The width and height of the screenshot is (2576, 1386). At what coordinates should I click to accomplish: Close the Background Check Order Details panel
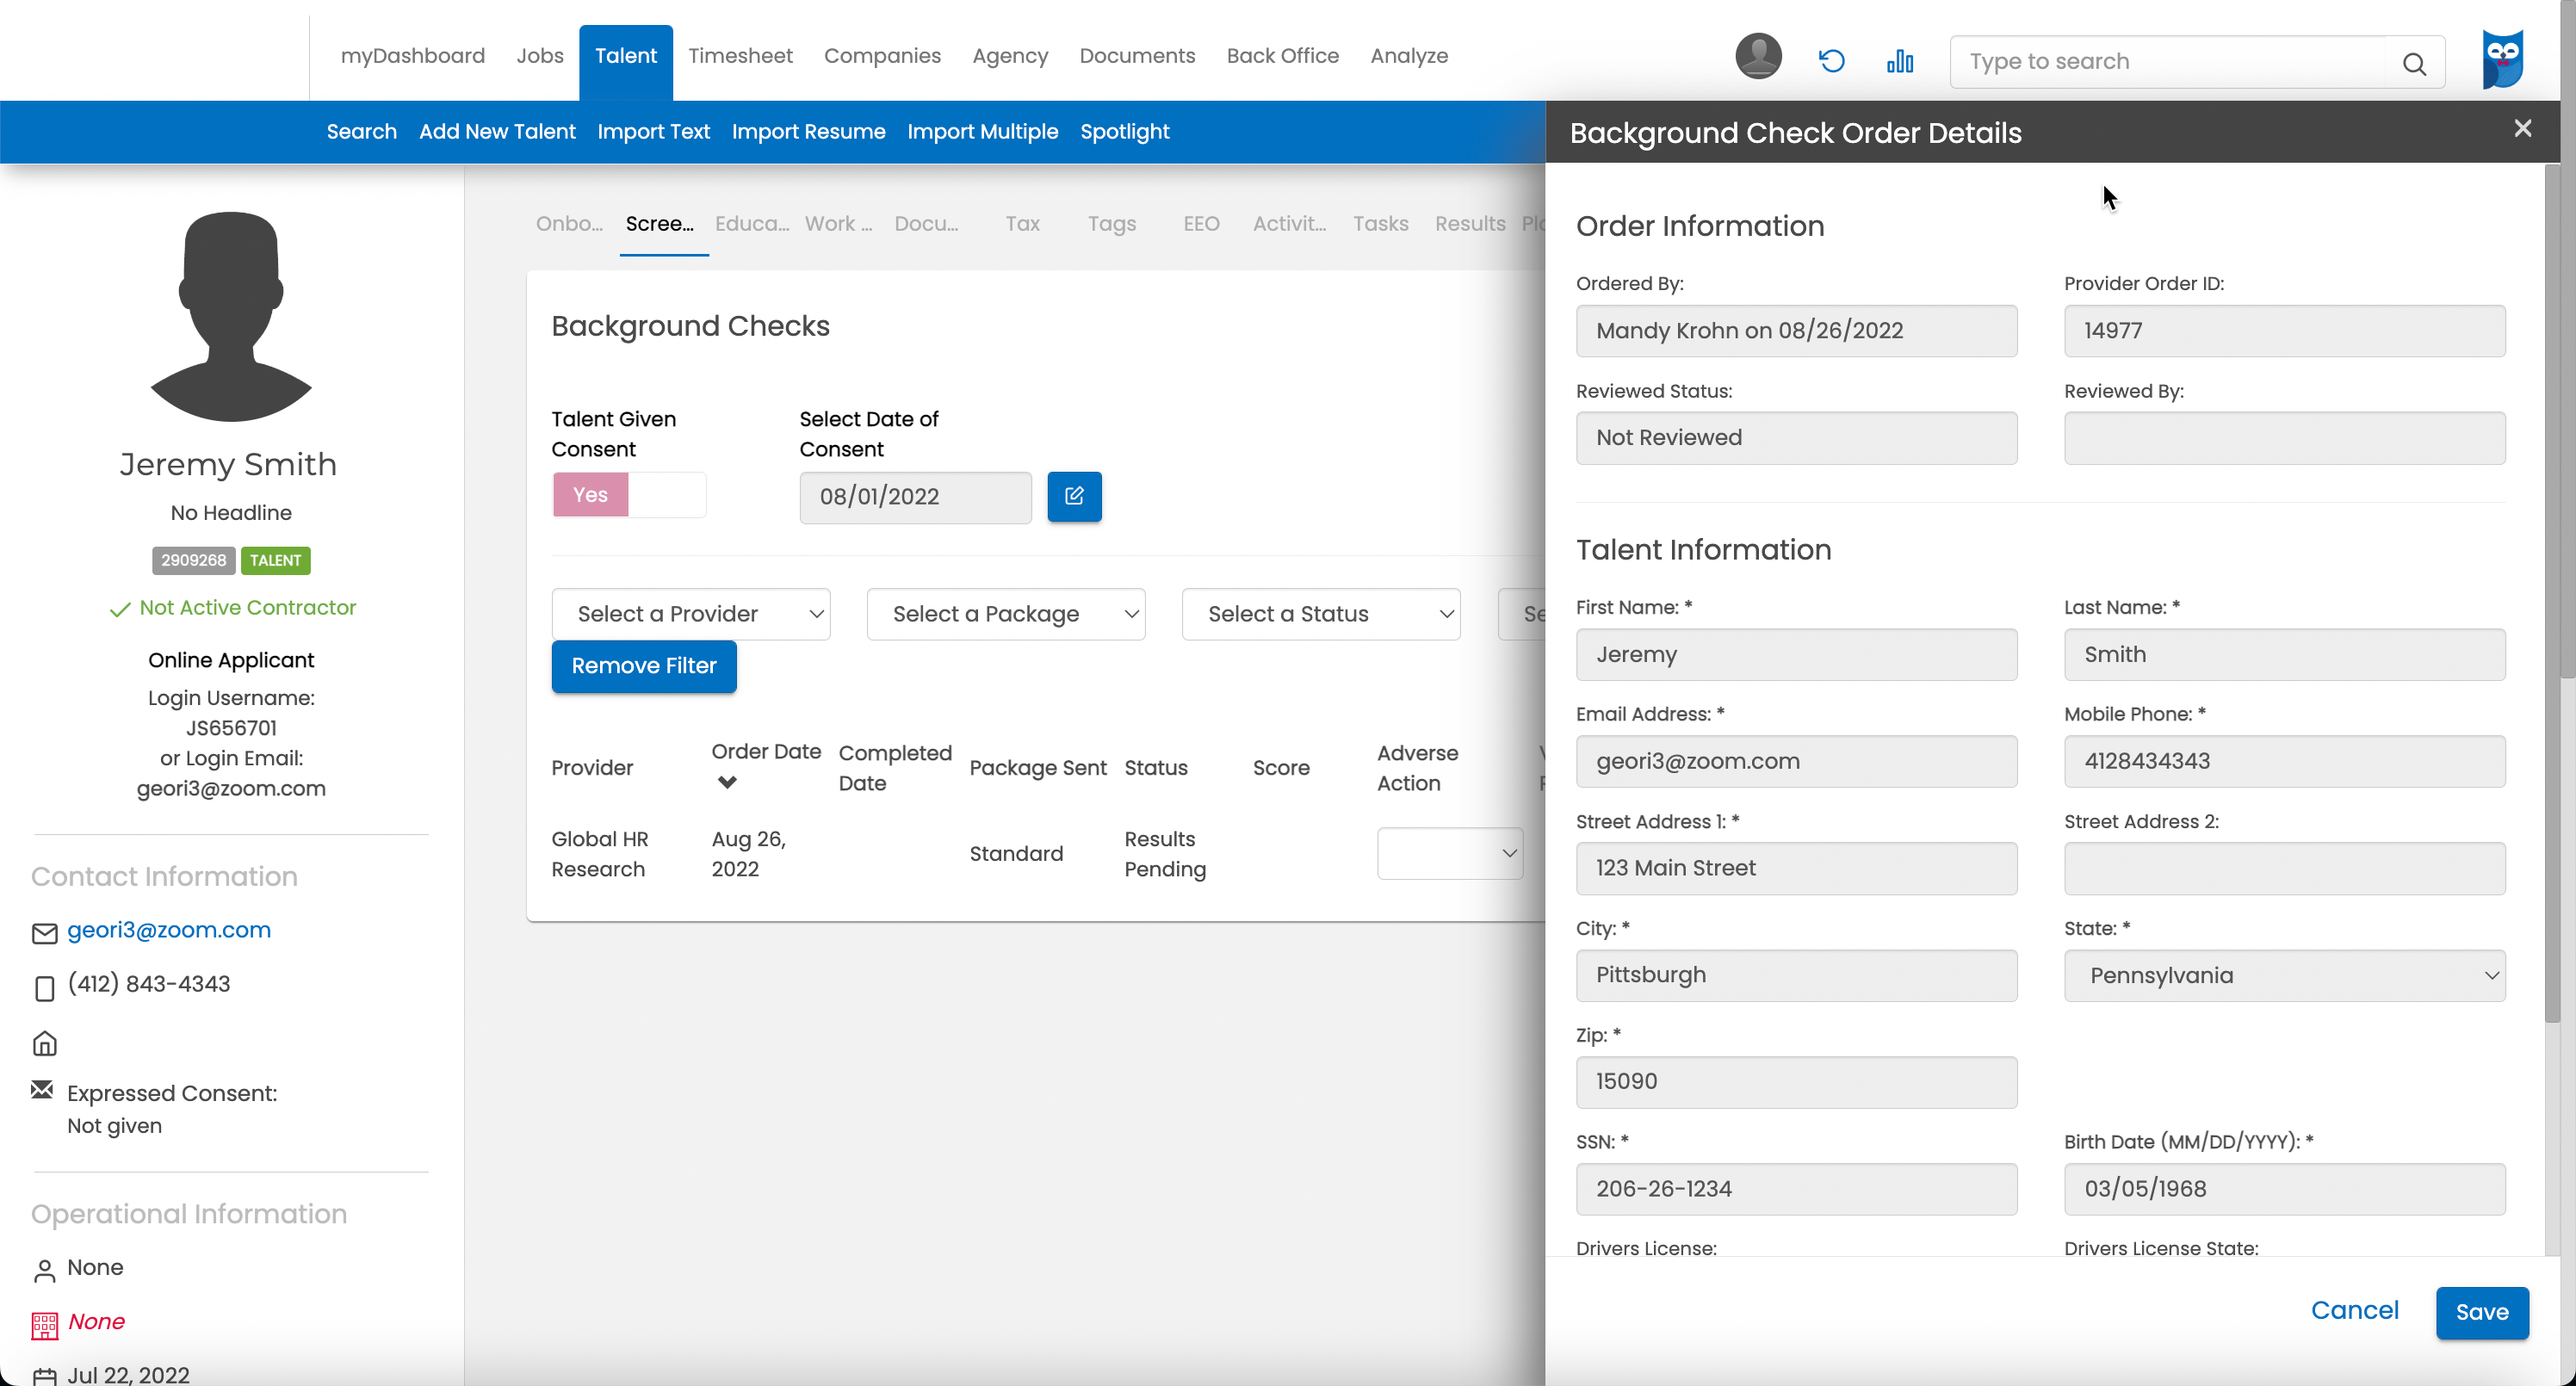[x=2523, y=129]
